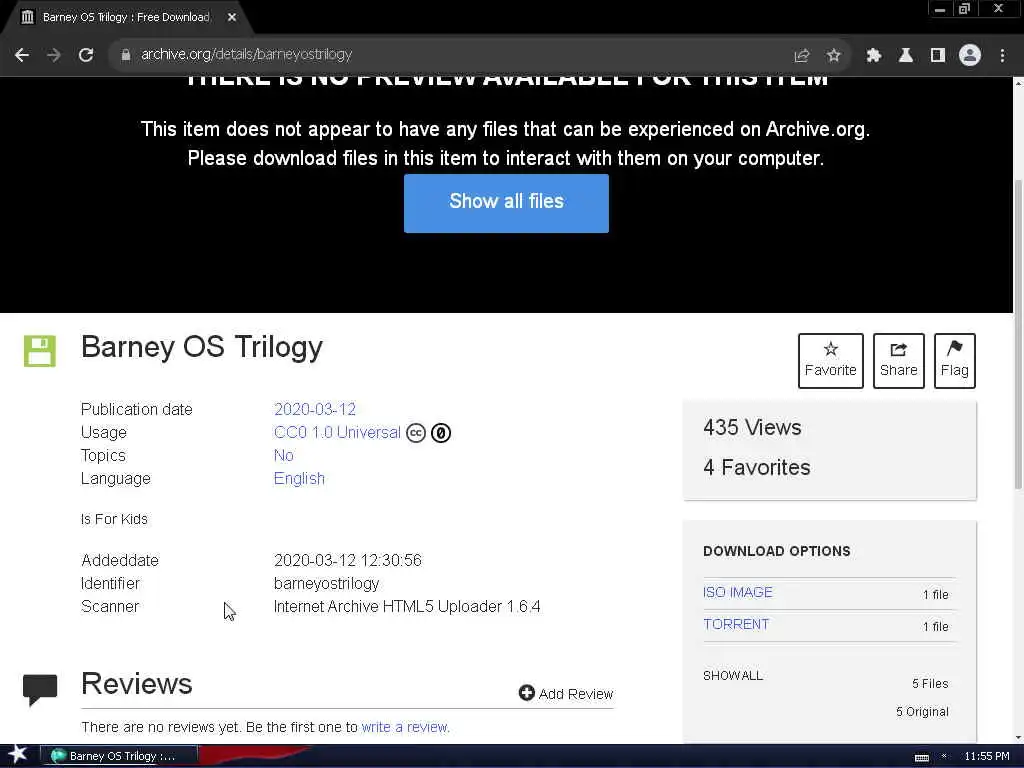Click the 5 Original count text
This screenshot has width=1024, height=768.
922,712
